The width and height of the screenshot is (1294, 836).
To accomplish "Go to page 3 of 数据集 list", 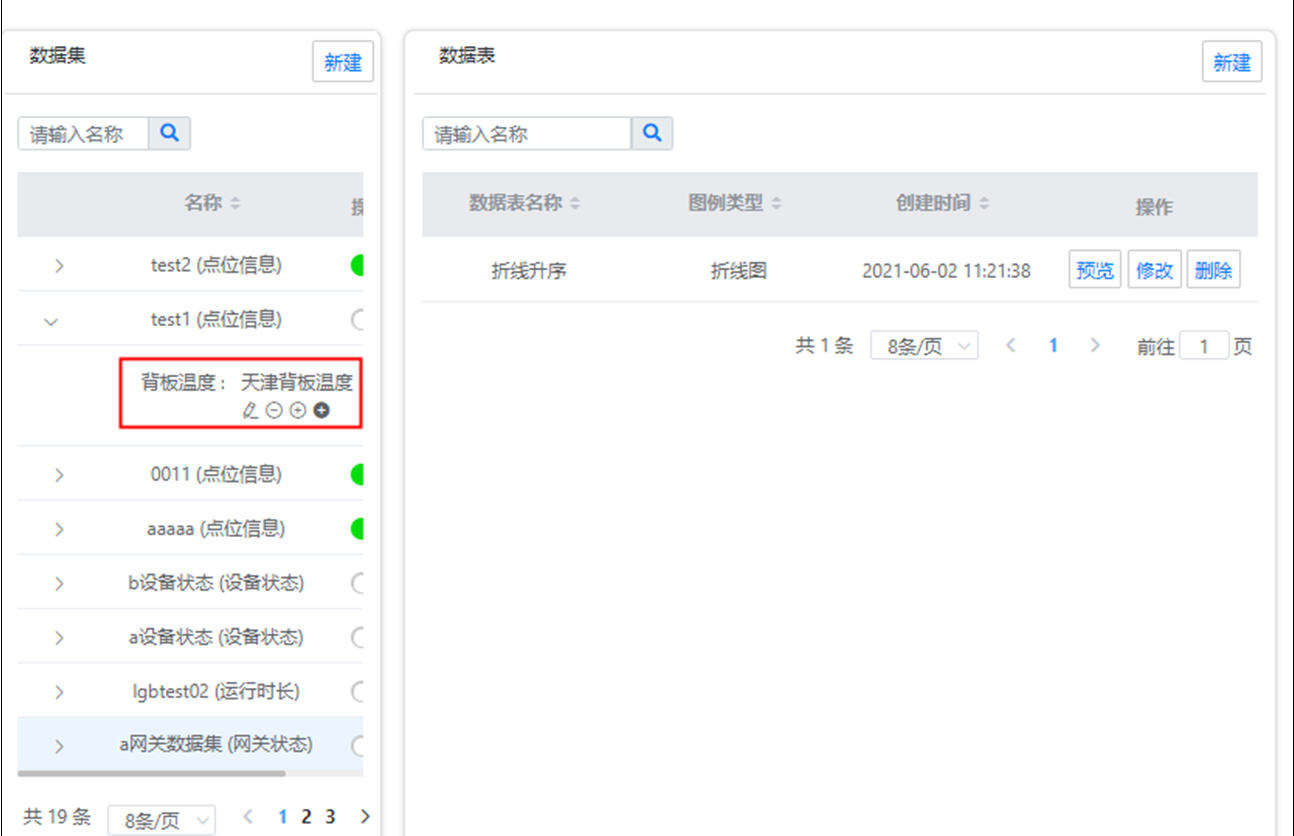I will 330,817.
